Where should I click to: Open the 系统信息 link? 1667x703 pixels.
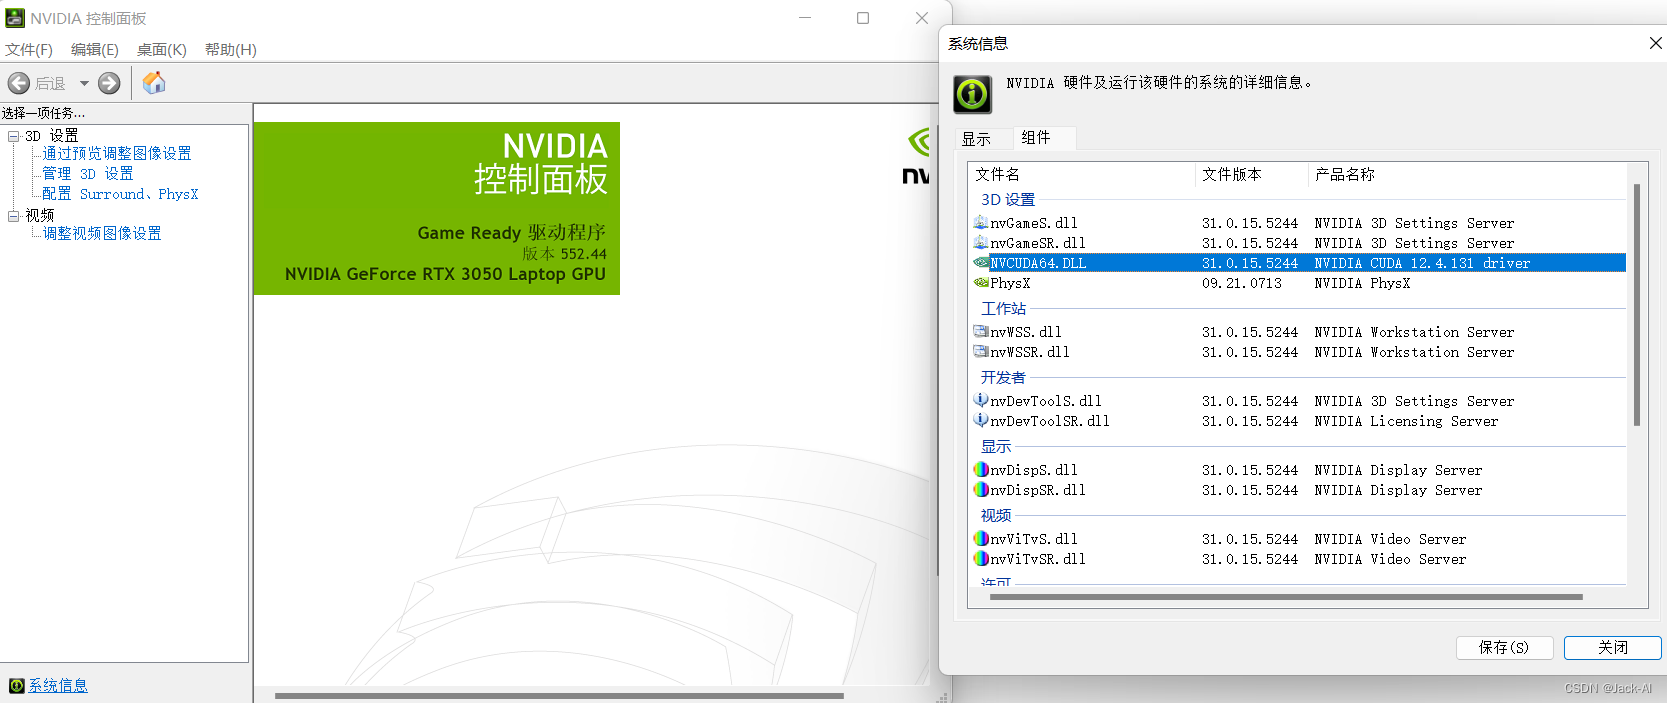click(x=58, y=685)
